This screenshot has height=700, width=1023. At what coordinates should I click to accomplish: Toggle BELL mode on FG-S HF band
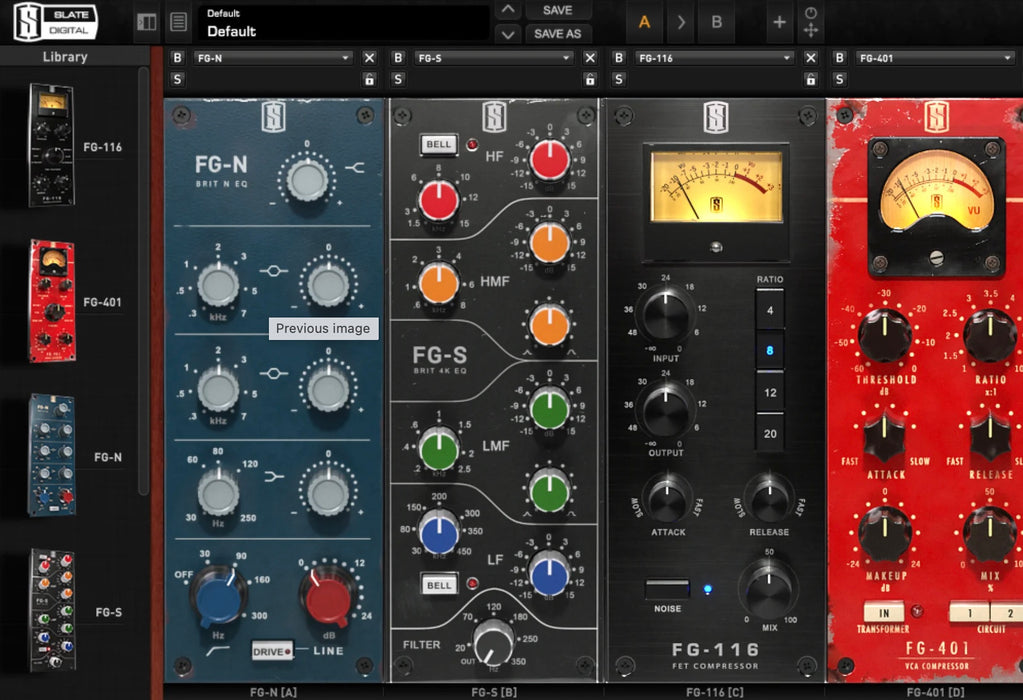437,141
